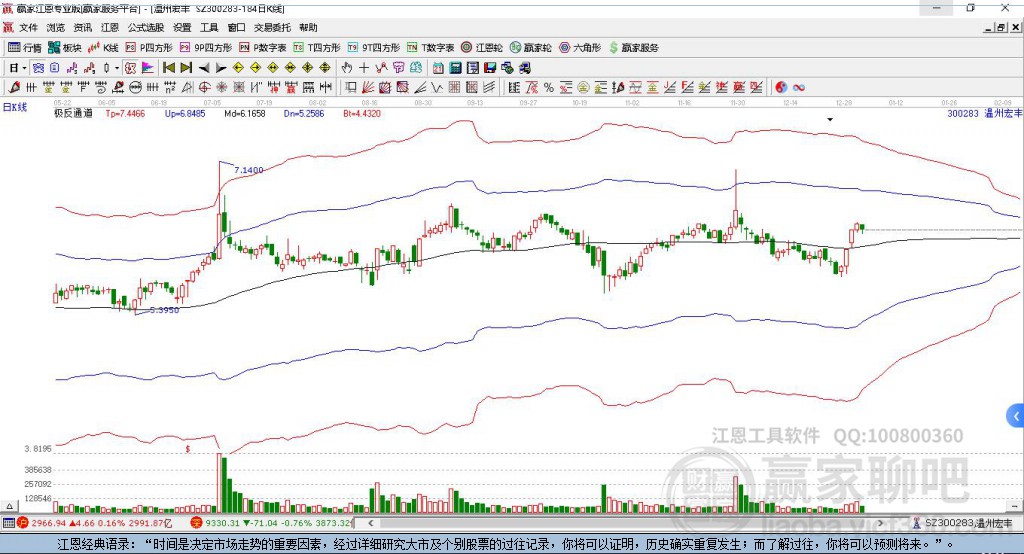Expand the candlestick style dropdown arrow
Screen dimensions: 1024x554
click(x=117, y=68)
